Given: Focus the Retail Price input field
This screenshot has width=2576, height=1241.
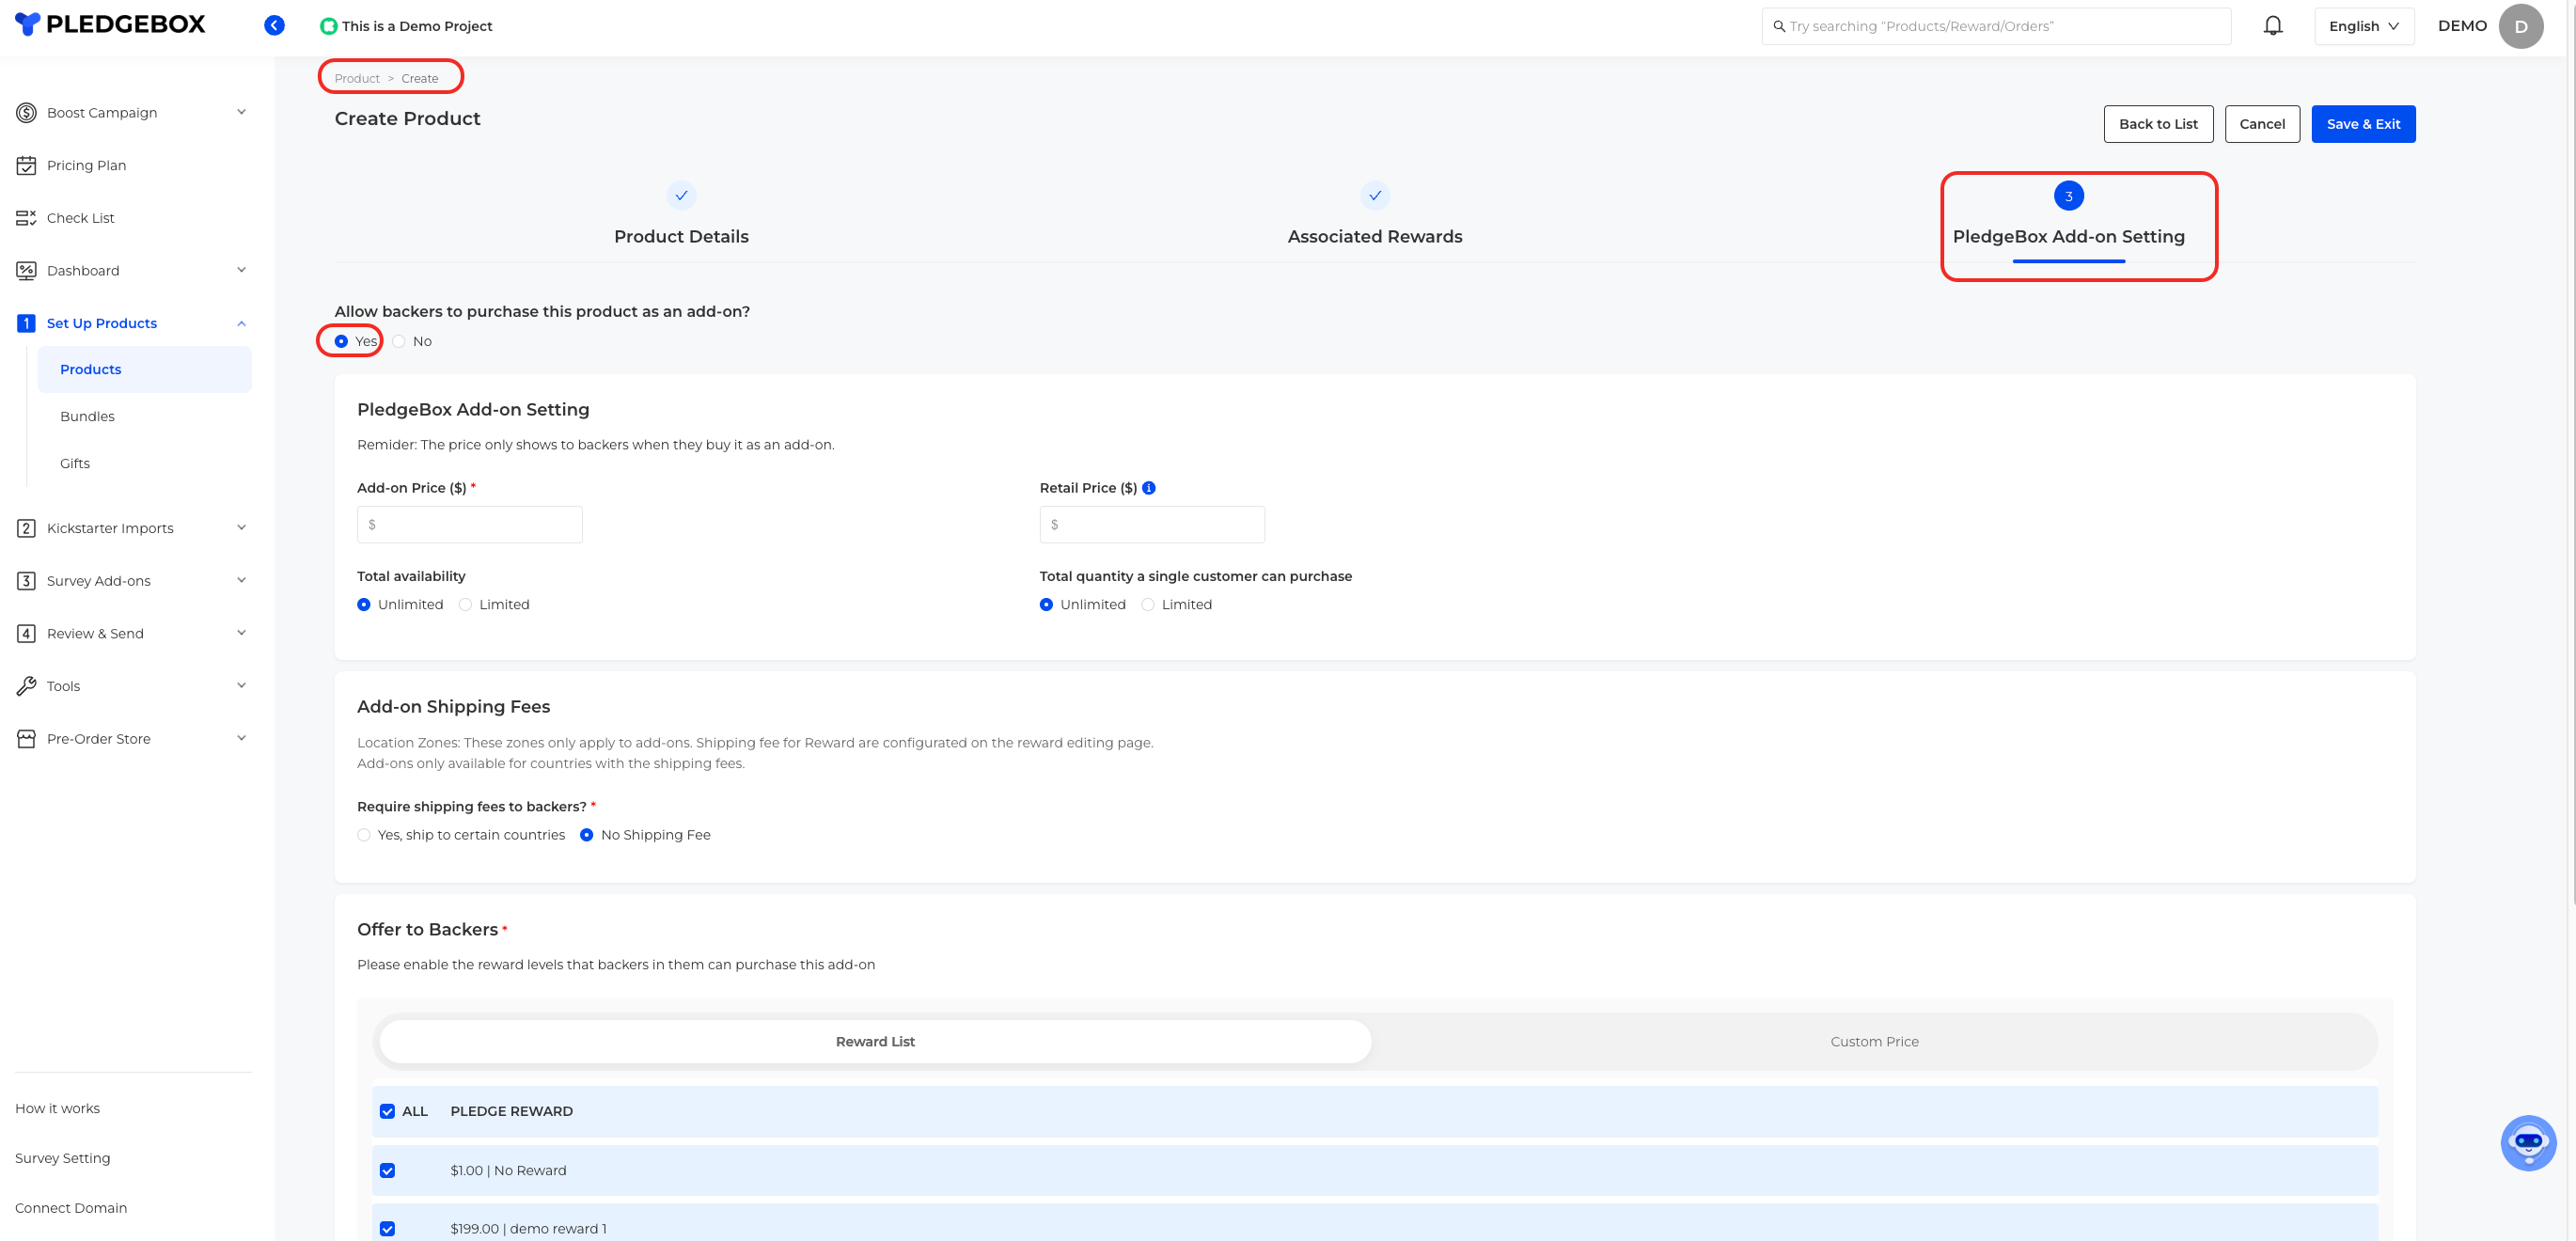Looking at the screenshot, I should (1152, 525).
